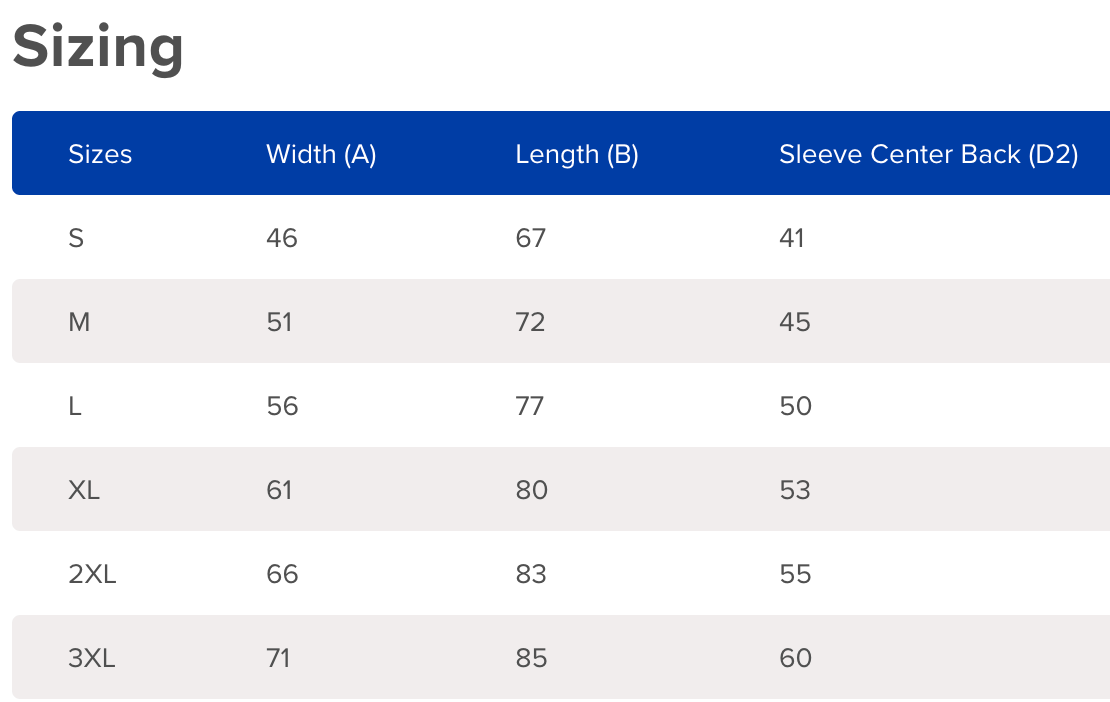Click the Sizing heading

click(x=98, y=46)
